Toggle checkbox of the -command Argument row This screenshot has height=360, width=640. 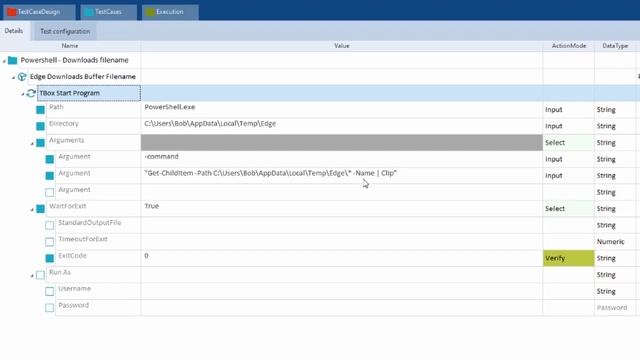(49, 159)
